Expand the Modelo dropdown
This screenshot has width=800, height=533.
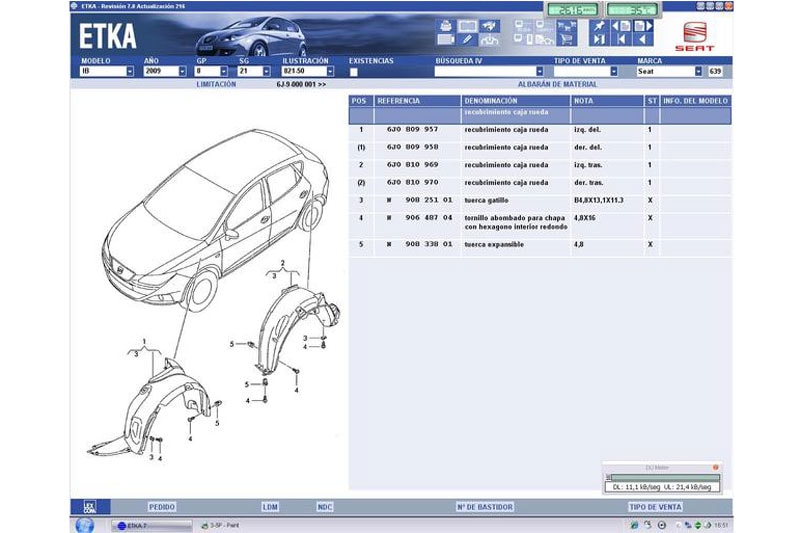pyautogui.click(x=130, y=72)
